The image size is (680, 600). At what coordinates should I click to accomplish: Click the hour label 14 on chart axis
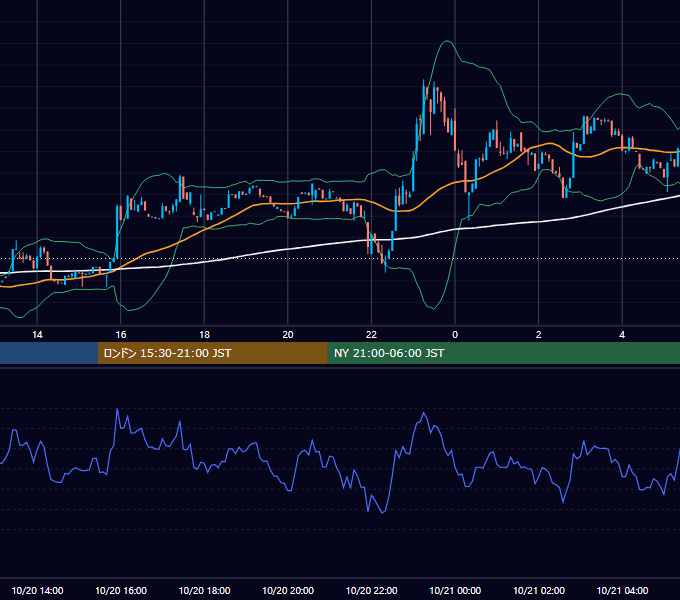(37, 335)
